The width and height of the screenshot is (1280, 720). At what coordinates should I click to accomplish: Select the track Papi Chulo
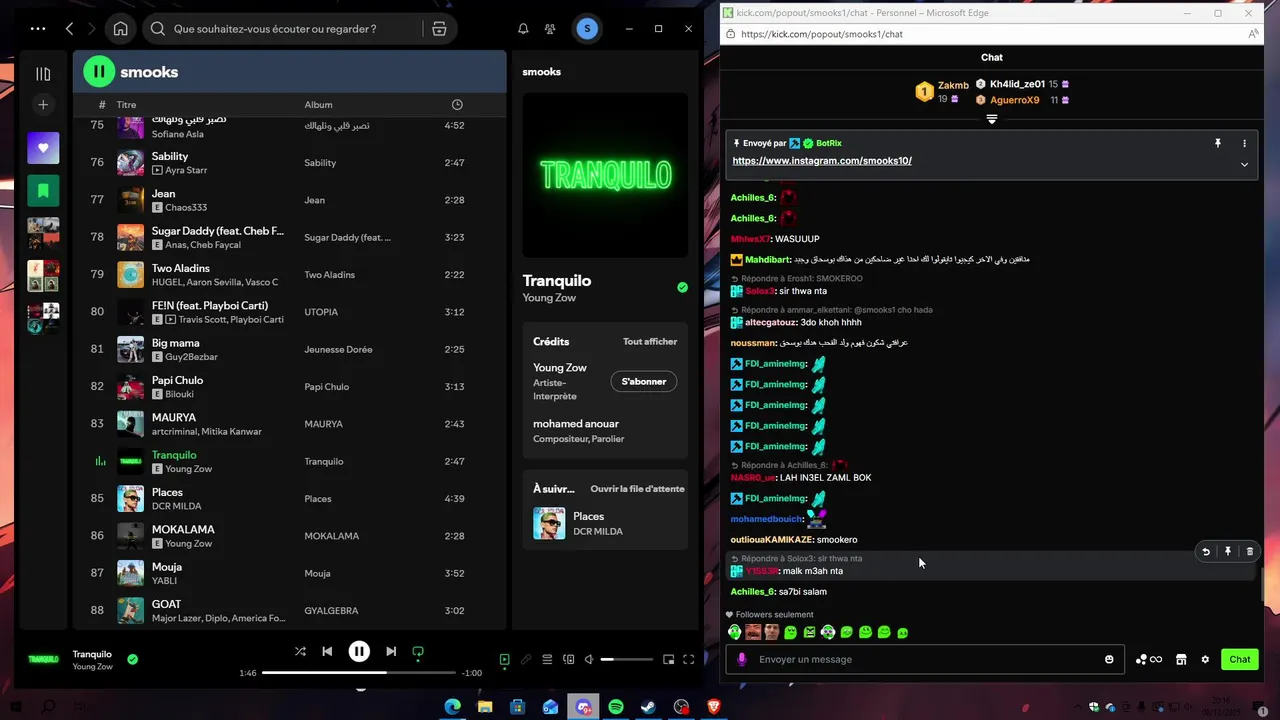click(289, 386)
